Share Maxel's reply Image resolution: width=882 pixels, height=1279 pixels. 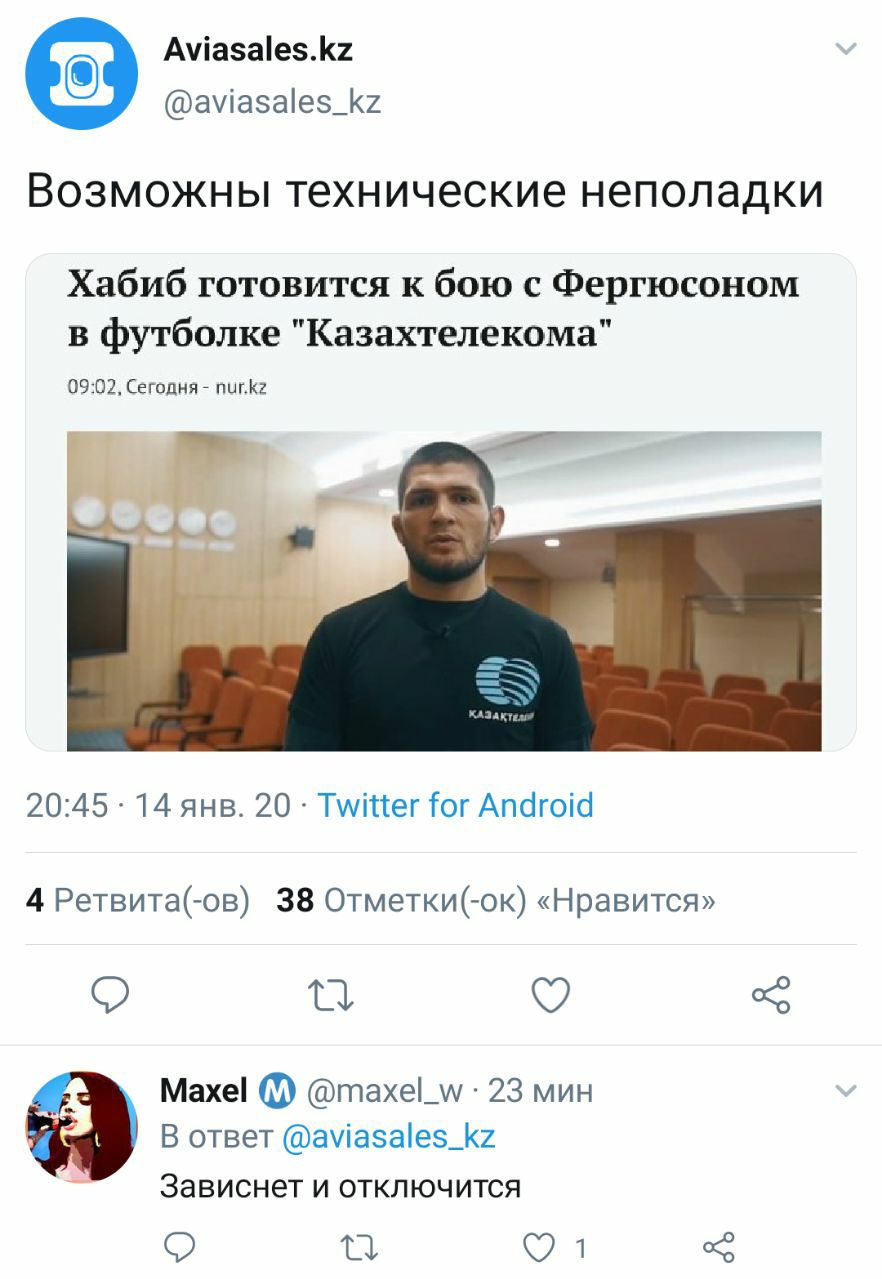719,1247
